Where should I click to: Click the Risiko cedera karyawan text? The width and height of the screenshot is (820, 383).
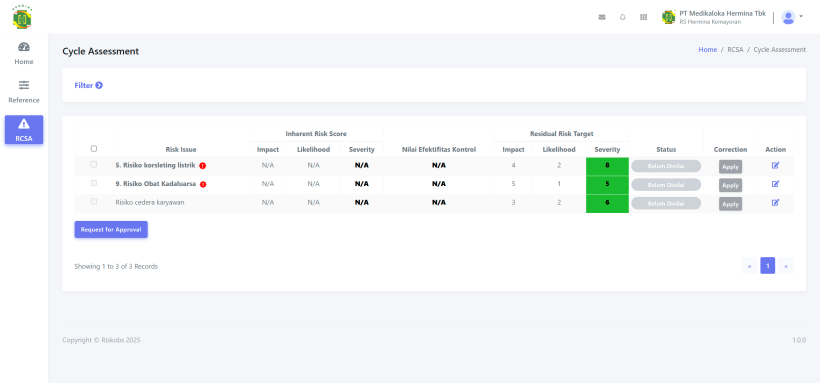pyautogui.click(x=150, y=202)
